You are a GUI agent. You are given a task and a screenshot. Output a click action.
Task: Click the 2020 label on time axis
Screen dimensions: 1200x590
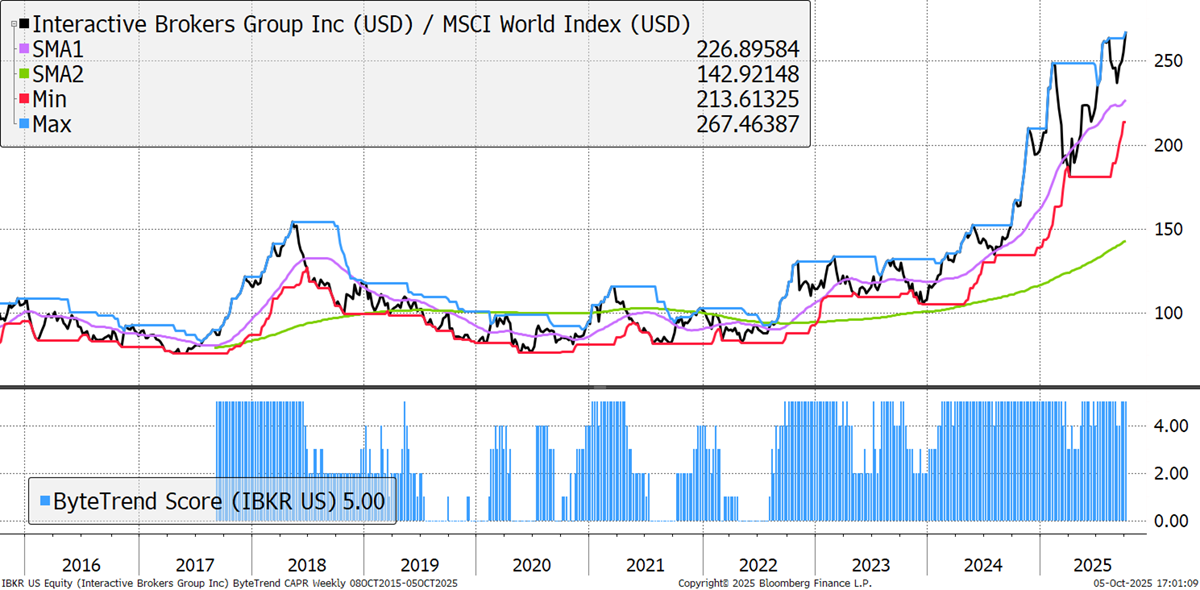[x=532, y=564]
